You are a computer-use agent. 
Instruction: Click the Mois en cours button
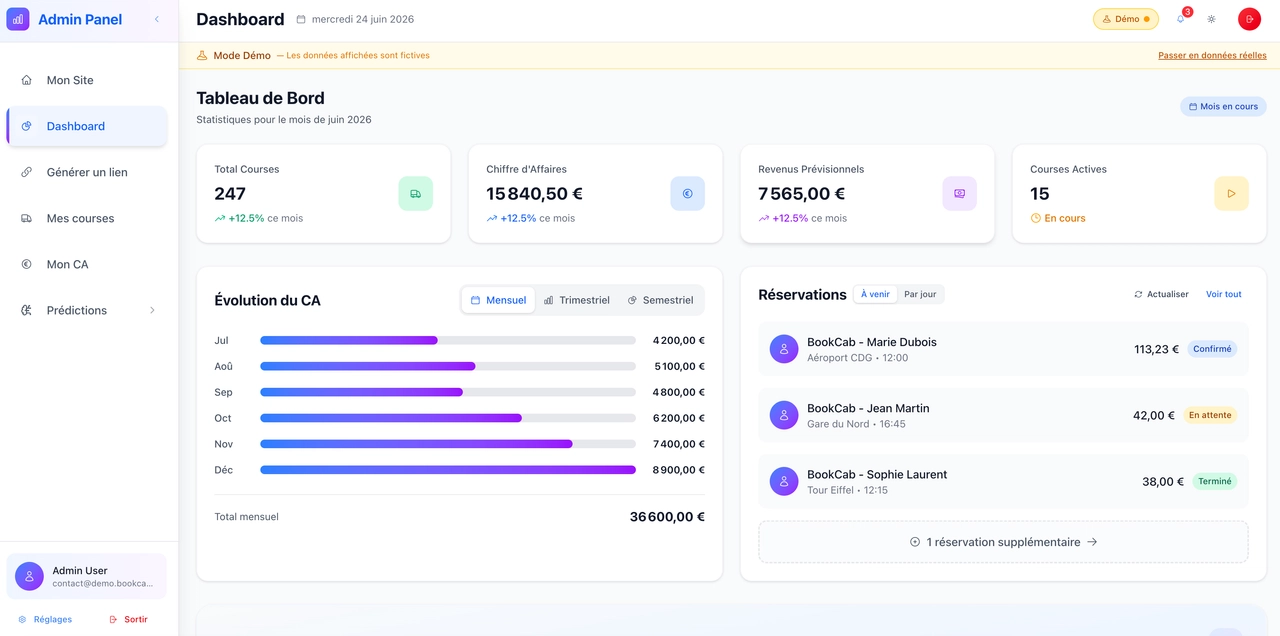(x=1223, y=106)
